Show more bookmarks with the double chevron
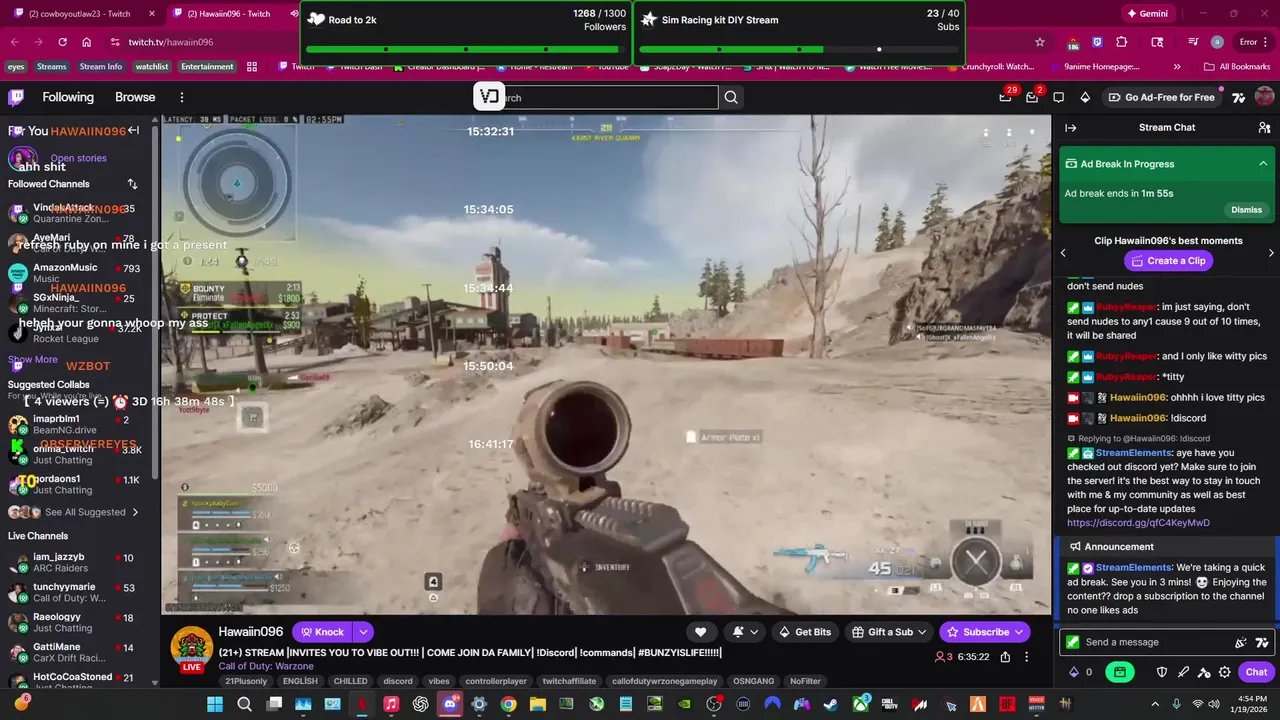1280x720 pixels. [x=1177, y=67]
